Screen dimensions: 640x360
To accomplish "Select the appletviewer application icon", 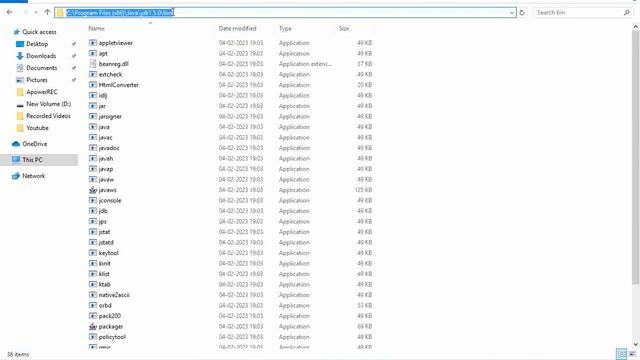I will click(93, 43).
